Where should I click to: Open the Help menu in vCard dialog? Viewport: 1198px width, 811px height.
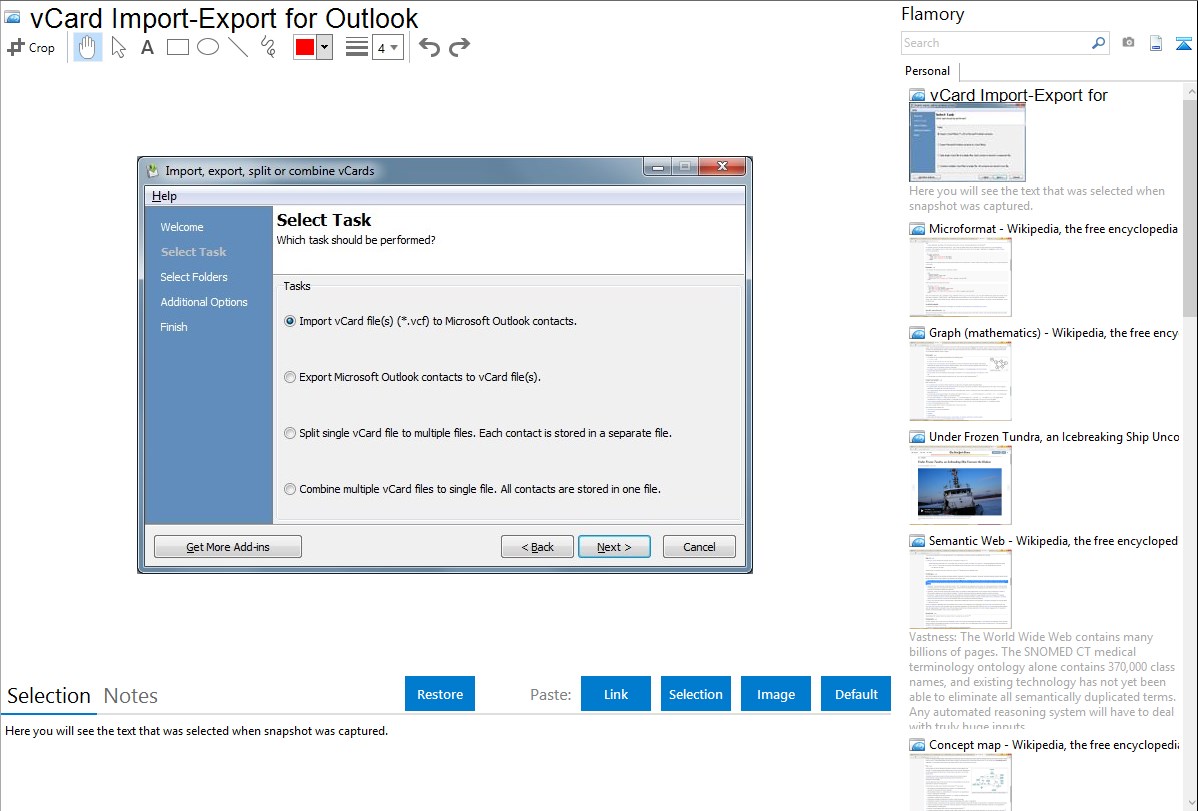pyautogui.click(x=164, y=196)
